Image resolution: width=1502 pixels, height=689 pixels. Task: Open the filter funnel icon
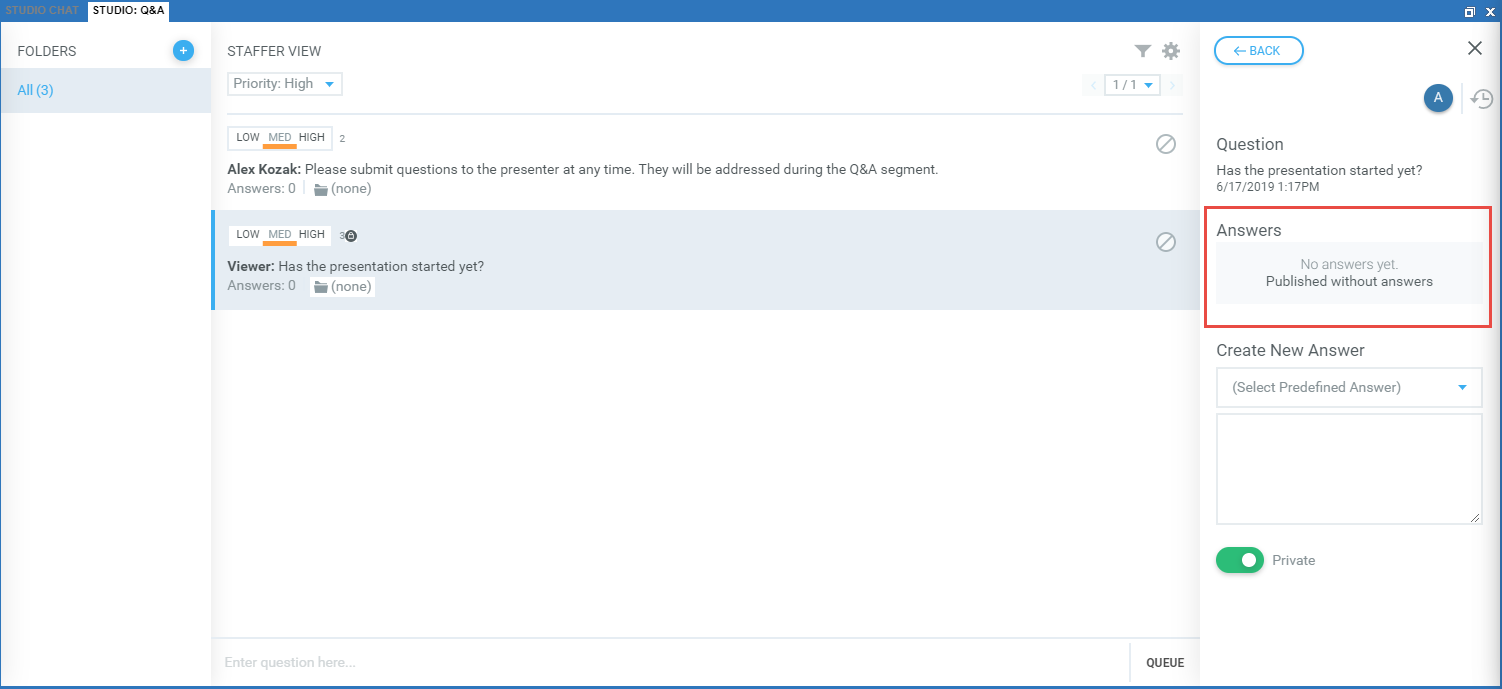click(1142, 51)
